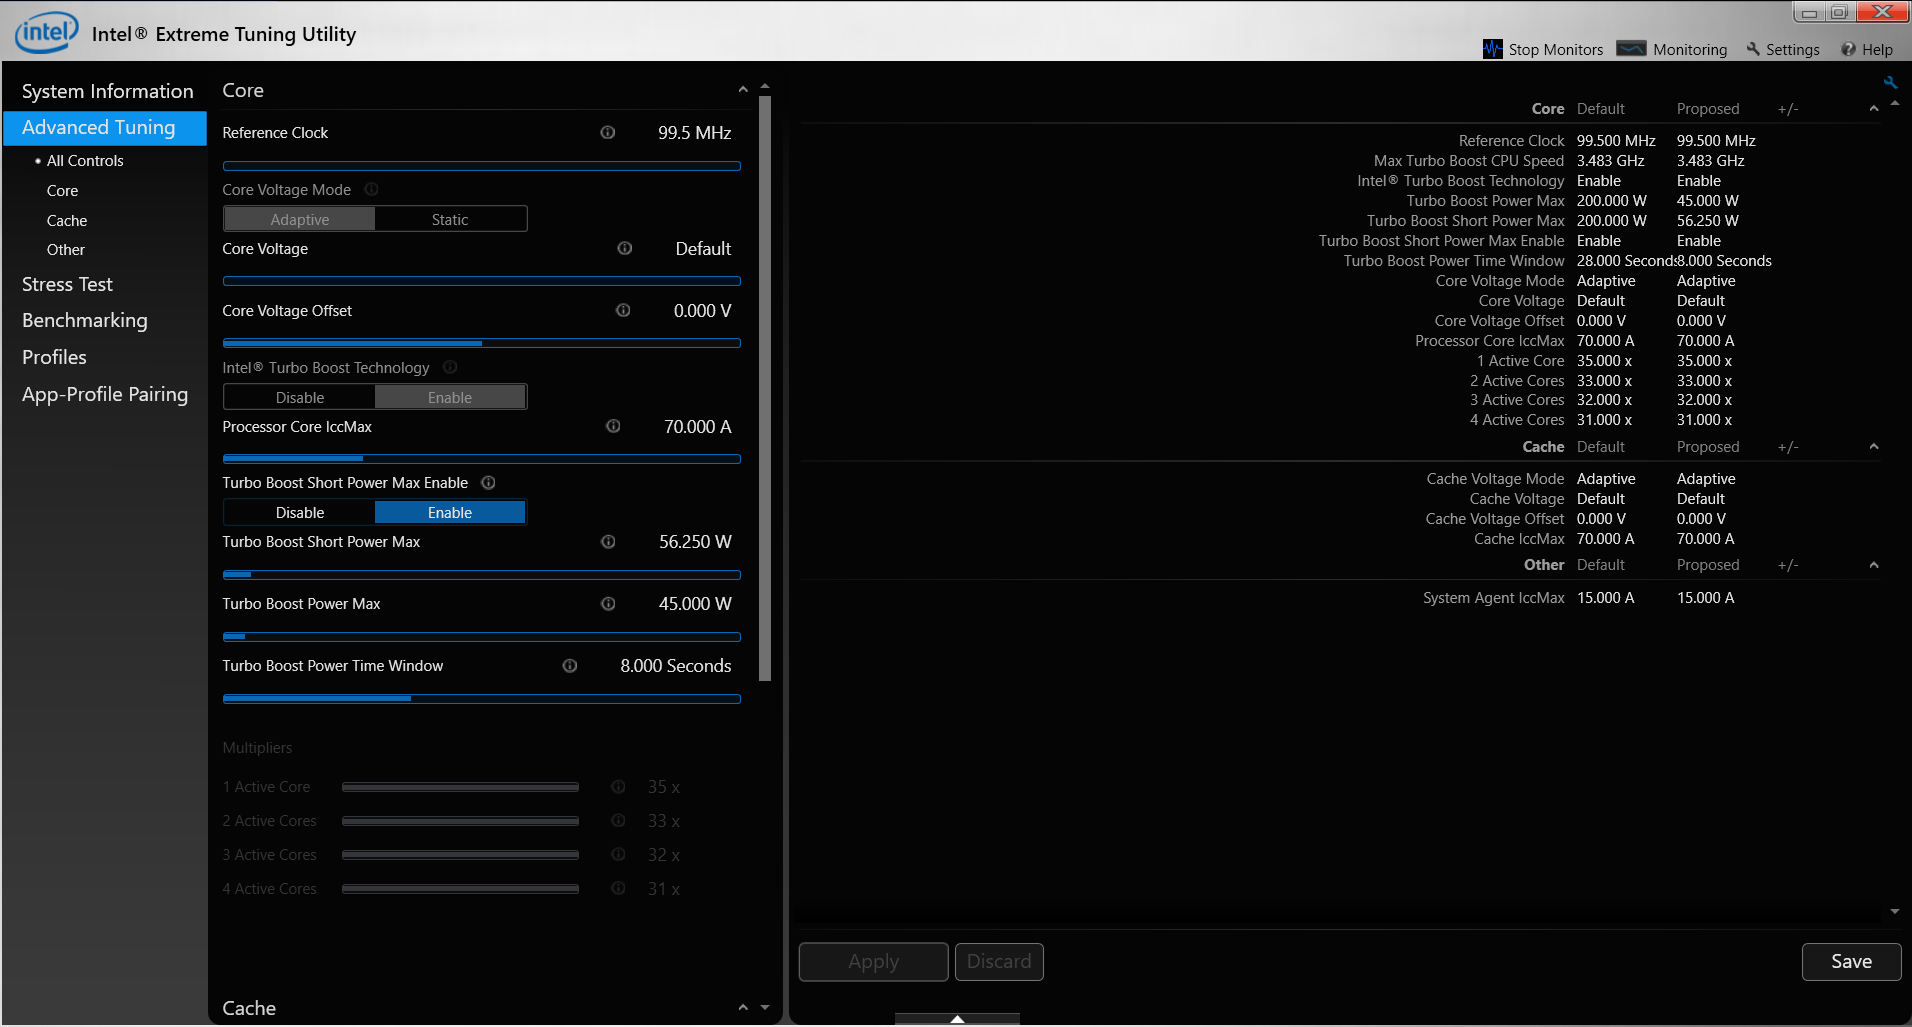Image resolution: width=1912 pixels, height=1027 pixels.
Task: Open App-Profile Pairing section
Action: tap(105, 395)
